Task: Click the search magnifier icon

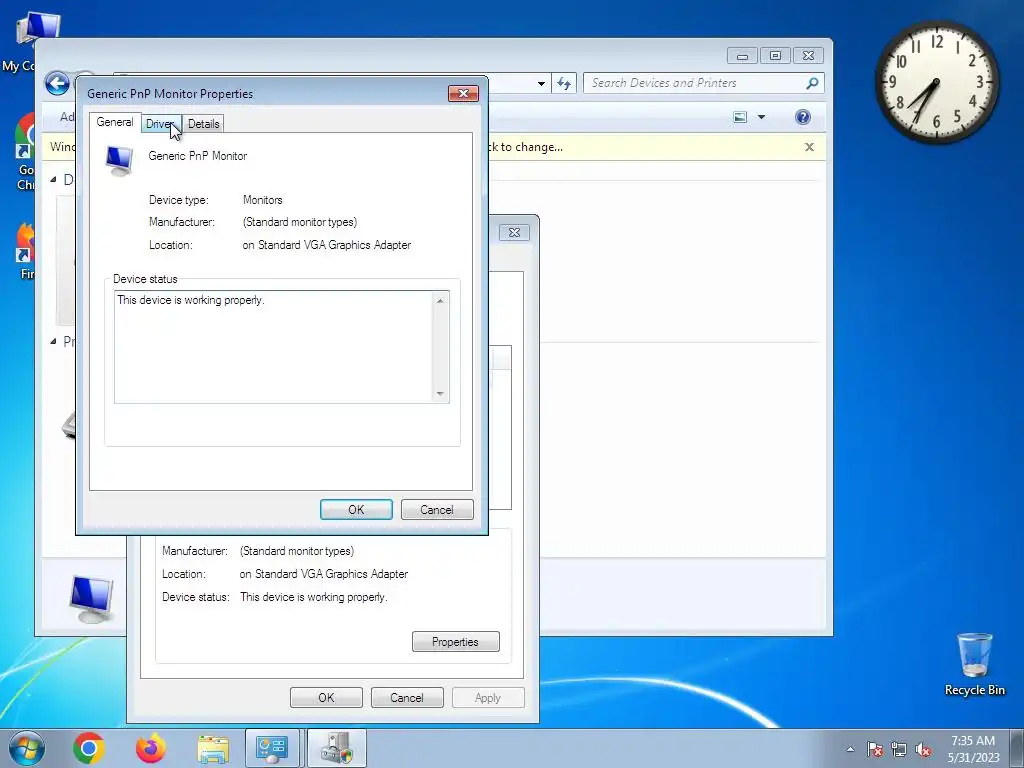Action: [x=812, y=83]
